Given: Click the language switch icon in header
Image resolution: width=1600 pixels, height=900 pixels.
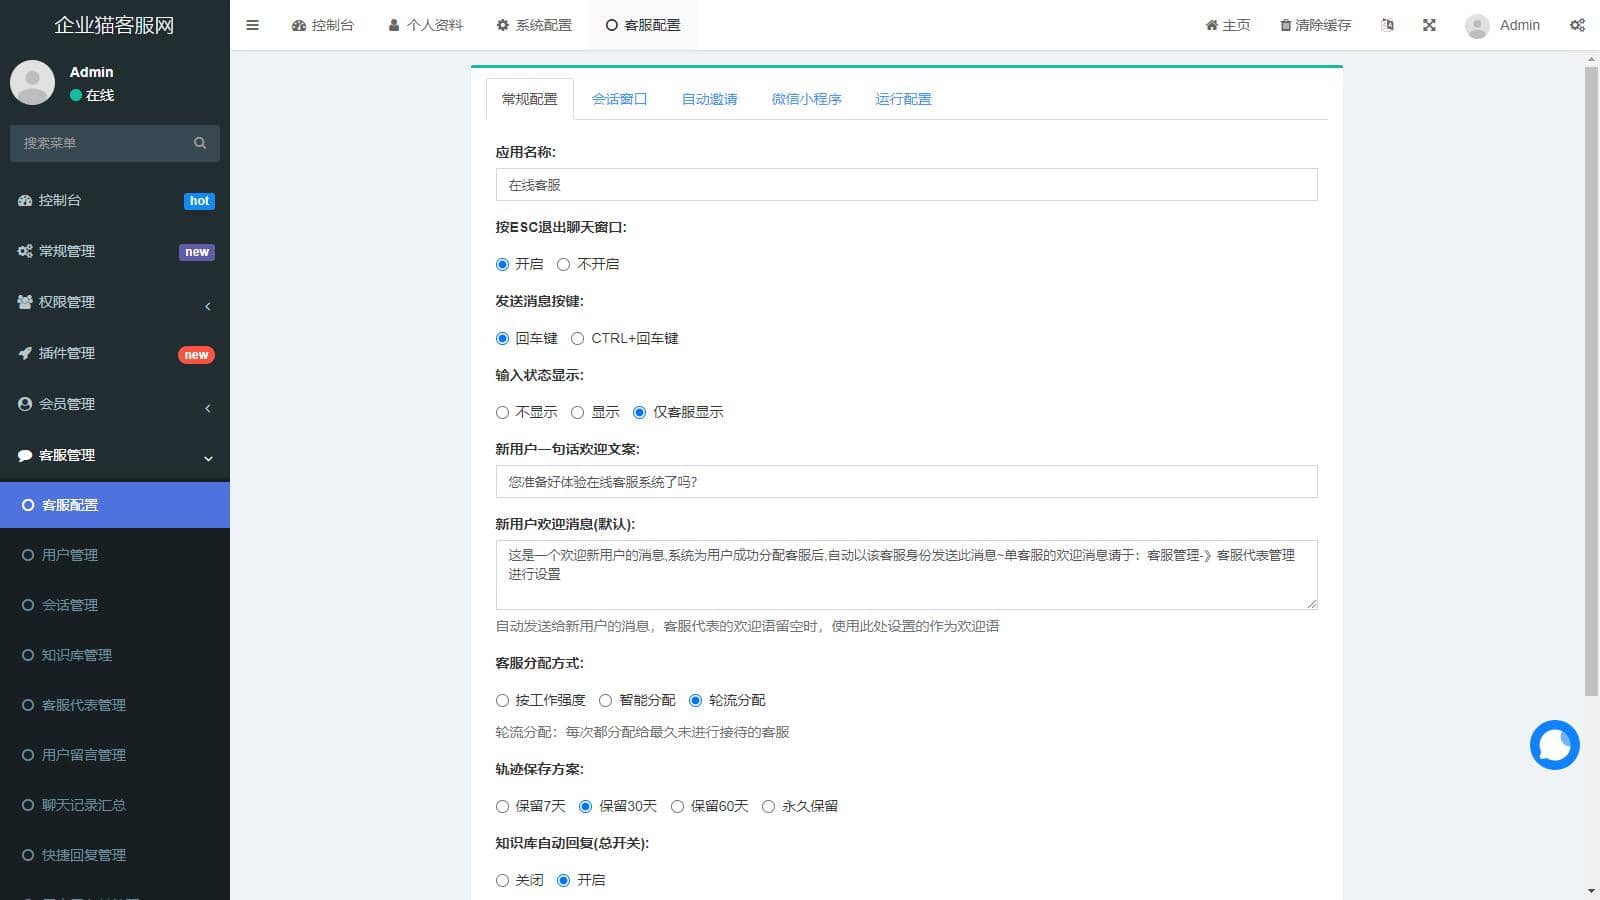Looking at the screenshot, I should point(1387,25).
